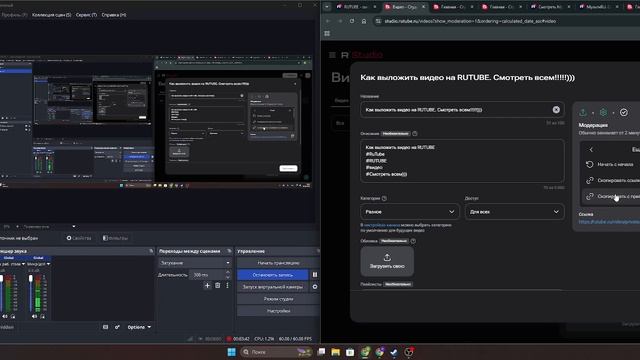Viewport: 640px width, 360px height.
Task: Open OBS Studio taskbar icon
Action: pos(409,352)
